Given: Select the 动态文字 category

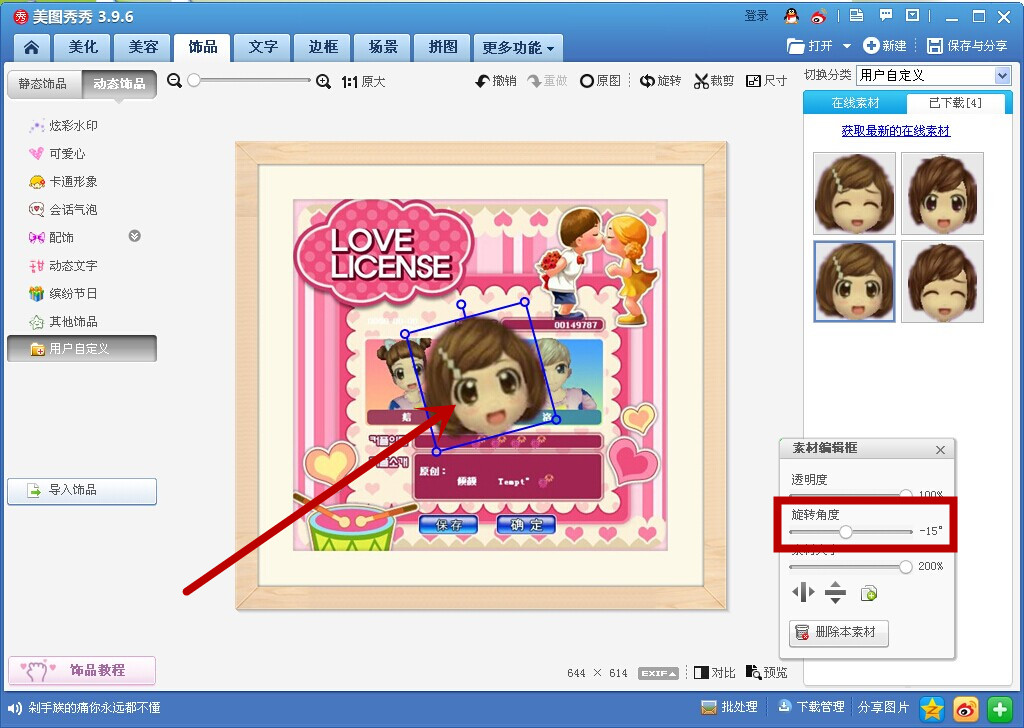Looking at the screenshot, I should point(63,266).
